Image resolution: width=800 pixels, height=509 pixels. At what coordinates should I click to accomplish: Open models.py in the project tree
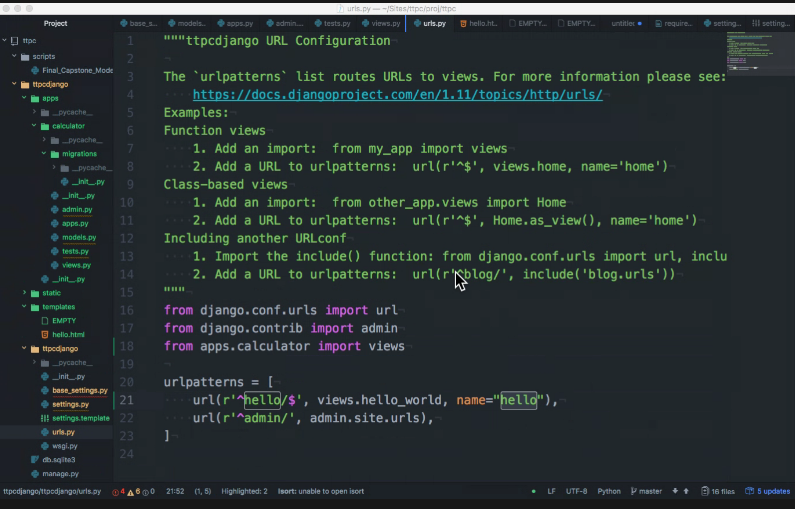pyautogui.click(x=78, y=237)
